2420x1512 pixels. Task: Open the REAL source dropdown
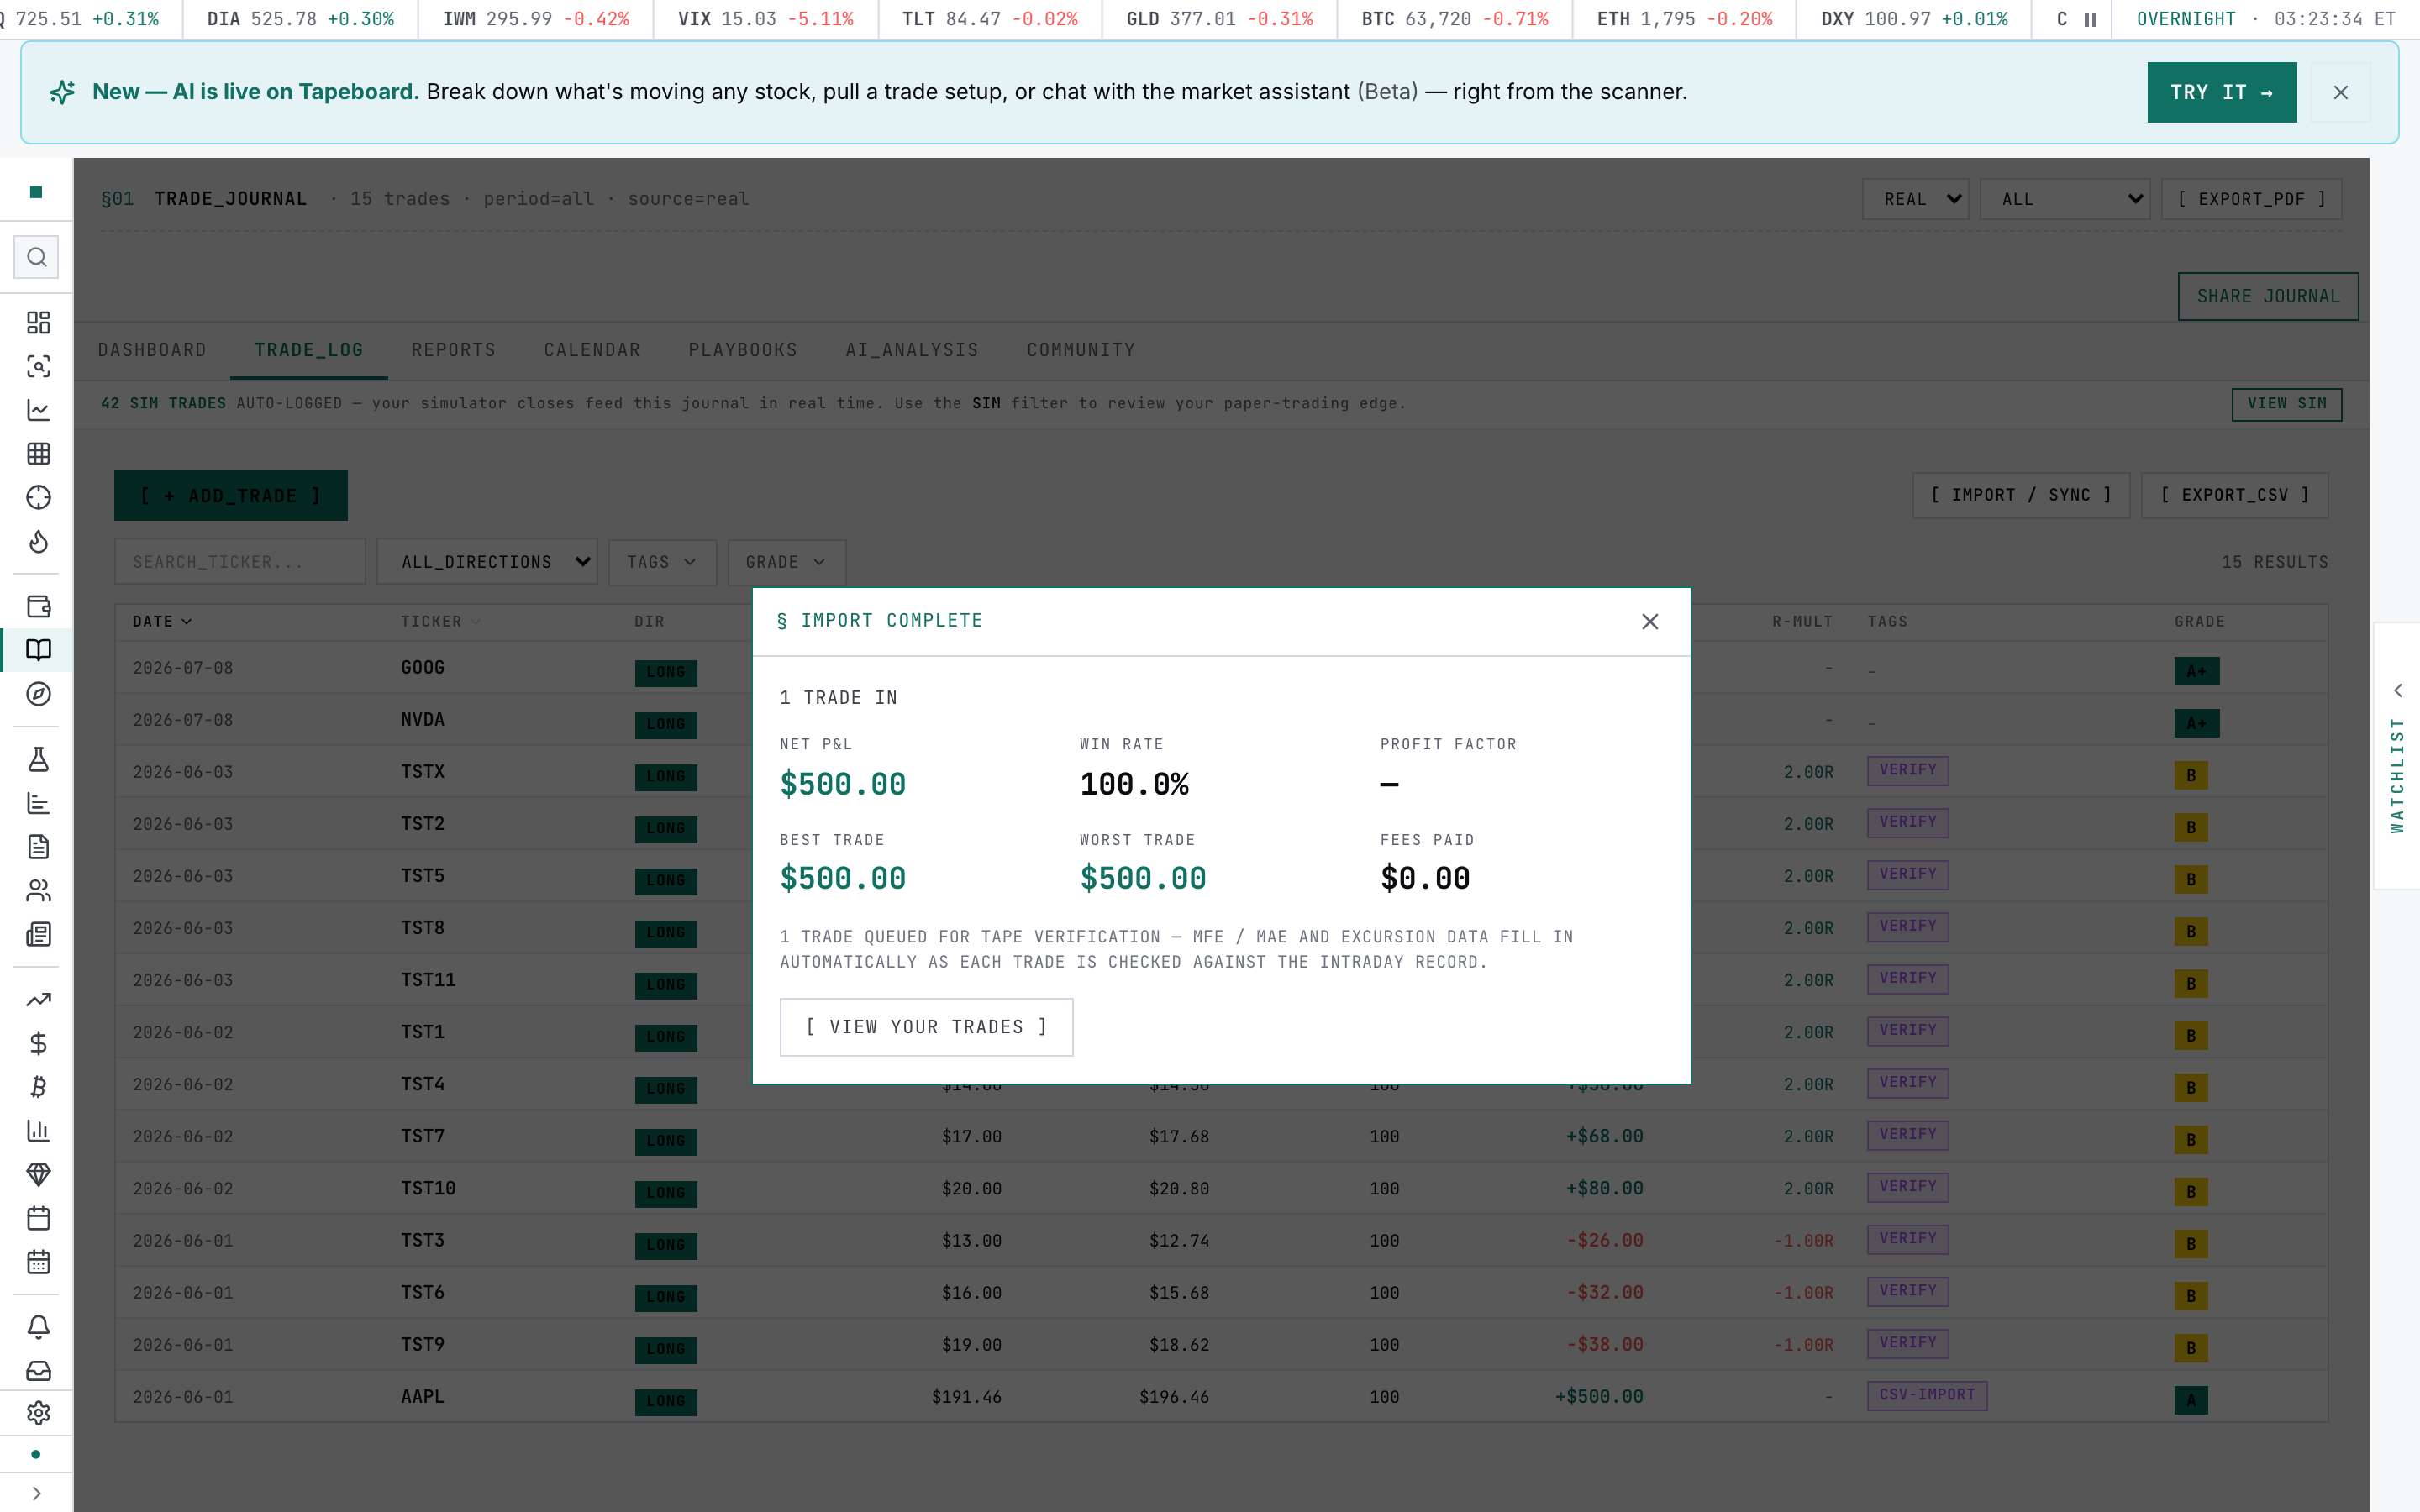pyautogui.click(x=1915, y=199)
